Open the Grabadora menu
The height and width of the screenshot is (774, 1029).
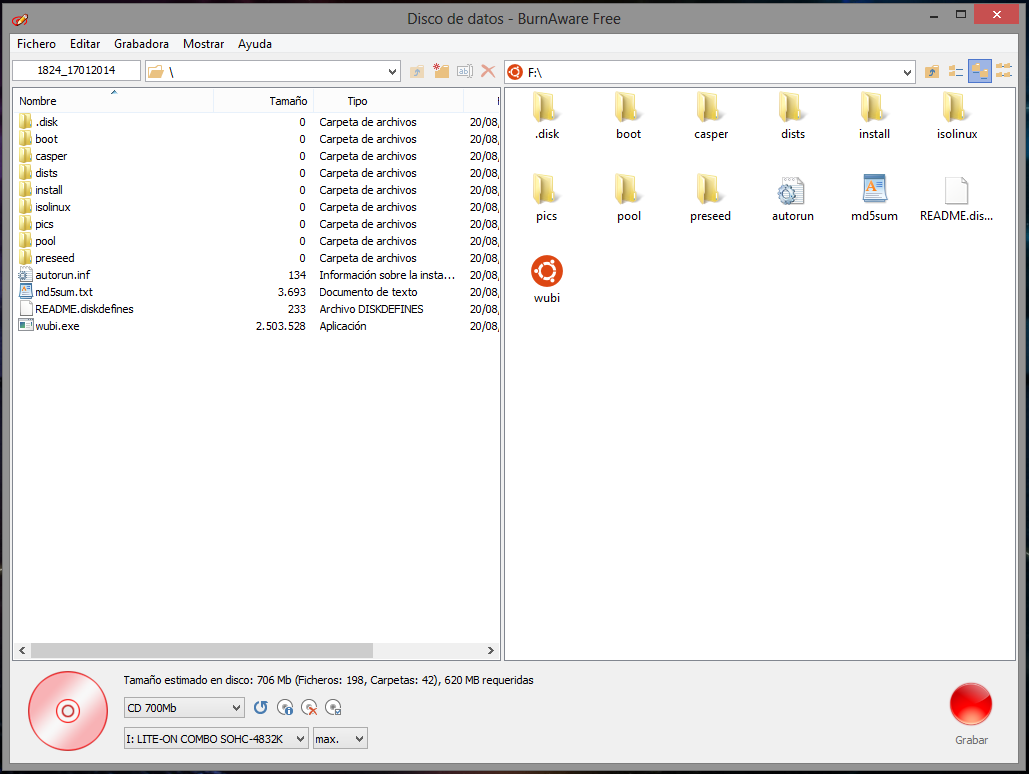coord(141,44)
